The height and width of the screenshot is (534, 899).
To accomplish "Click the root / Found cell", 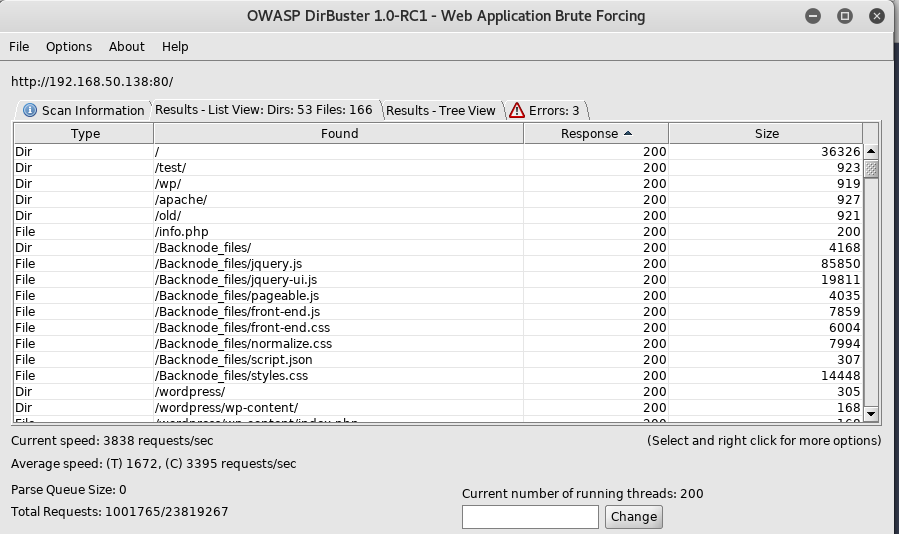I will point(339,151).
